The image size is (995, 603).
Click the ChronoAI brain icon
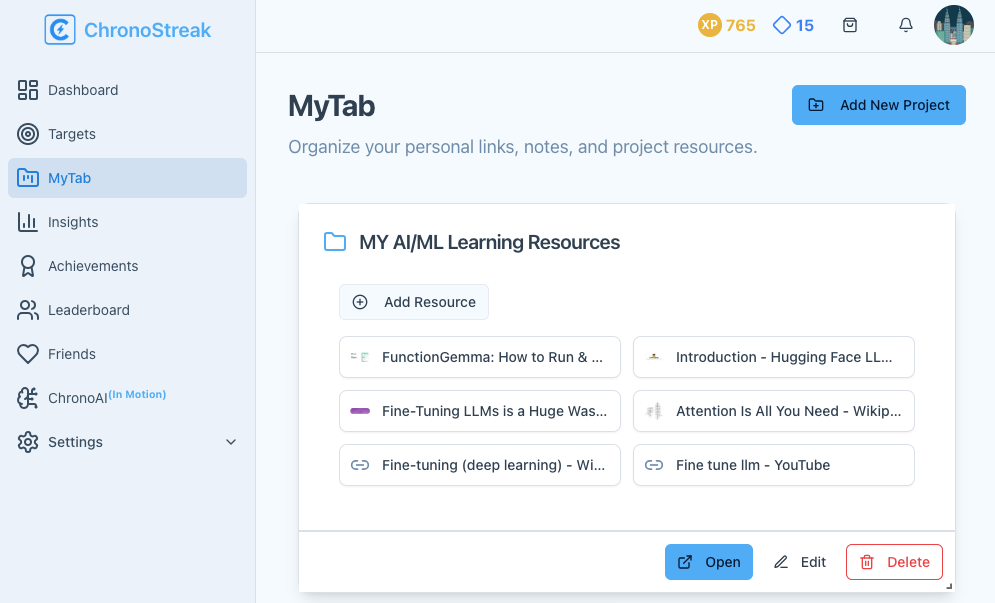pos(28,398)
